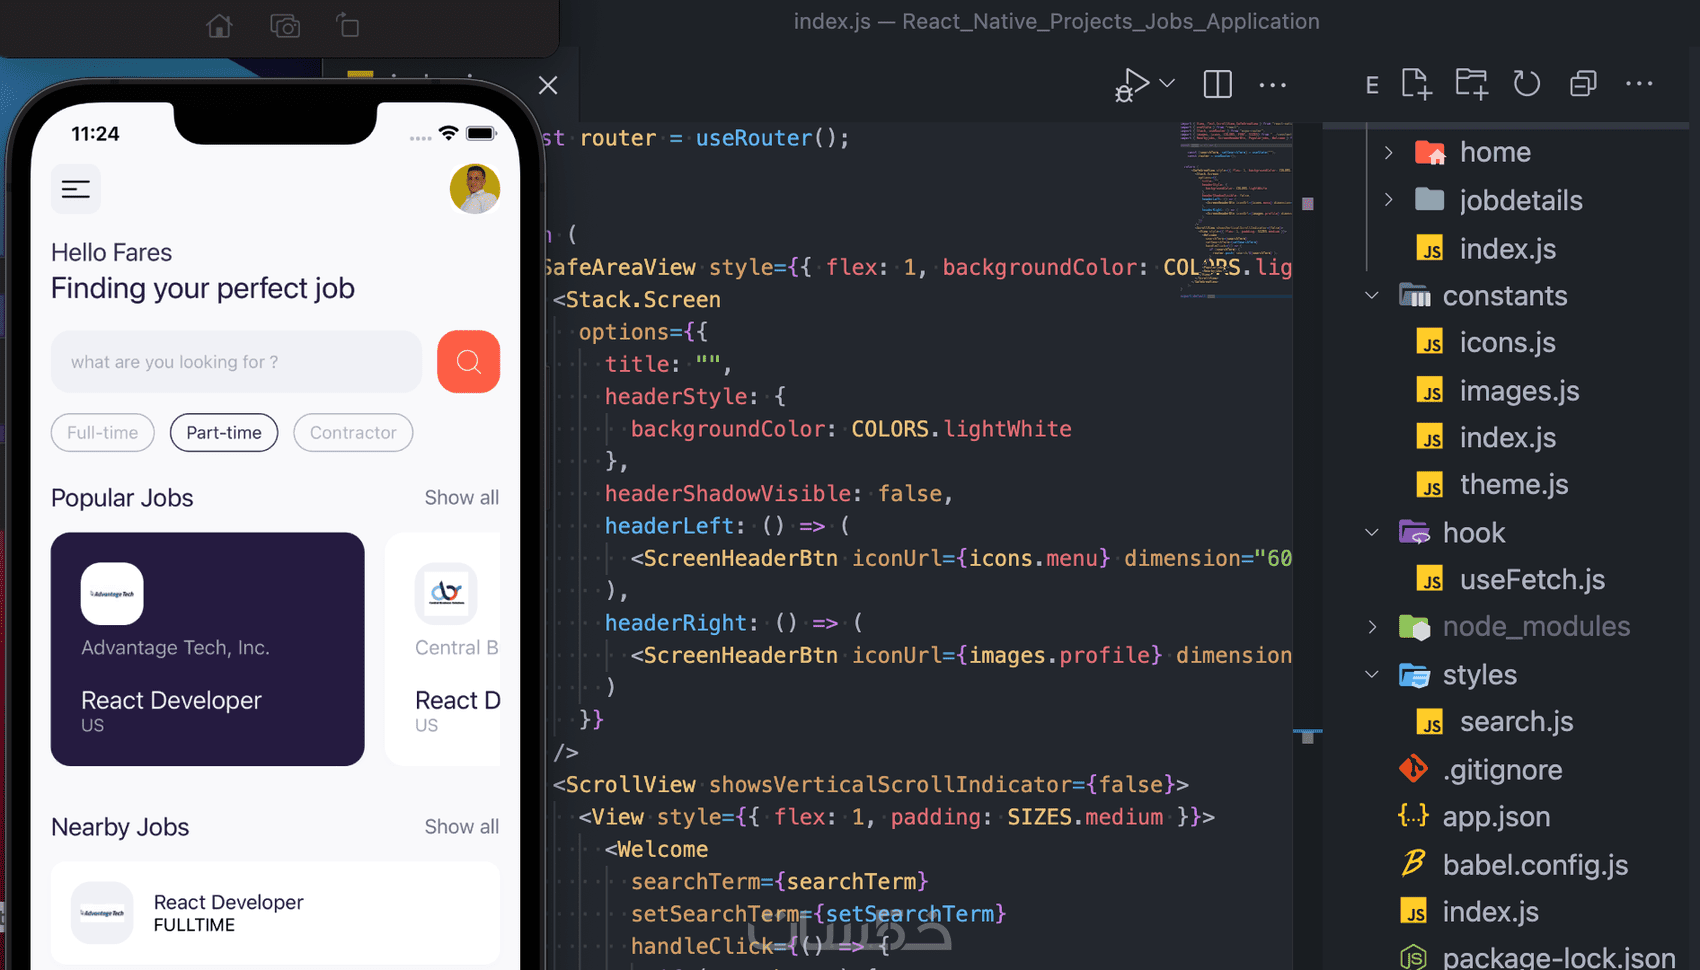Collapse all folders in Explorer
1700x970 pixels.
point(1583,84)
